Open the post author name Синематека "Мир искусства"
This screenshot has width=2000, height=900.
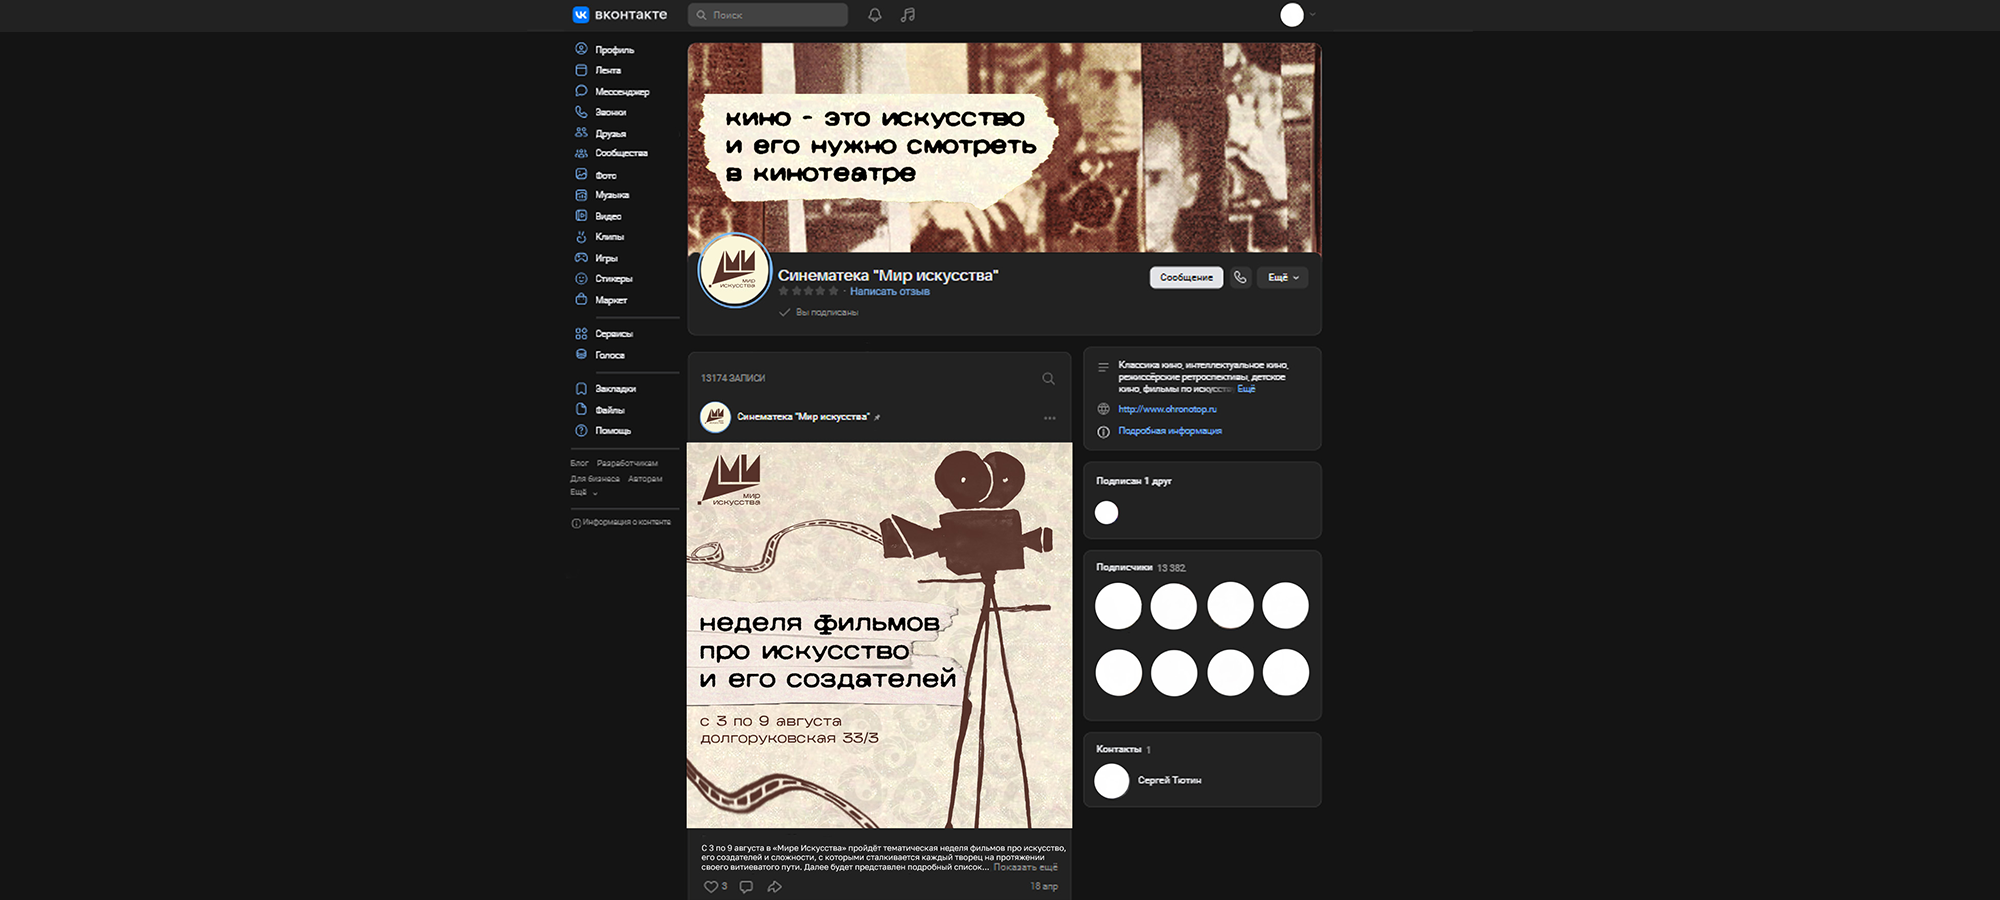(x=803, y=417)
